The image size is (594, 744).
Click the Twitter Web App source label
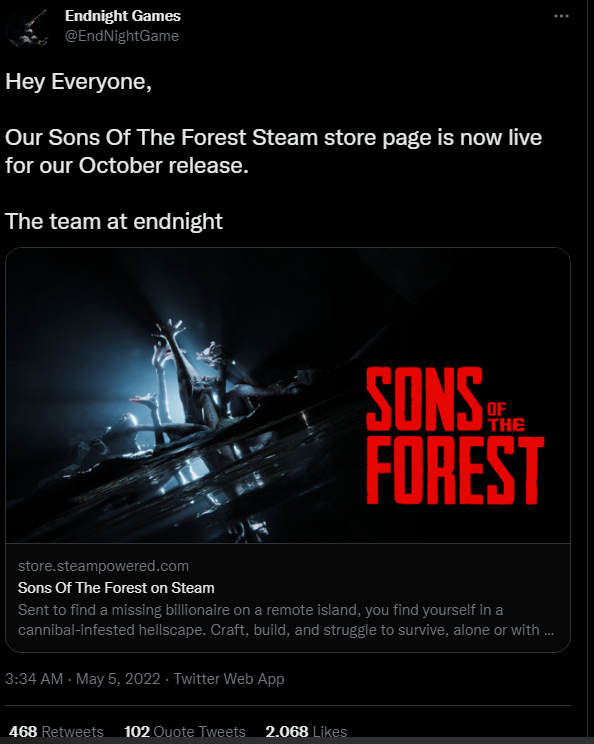pyautogui.click(x=229, y=679)
